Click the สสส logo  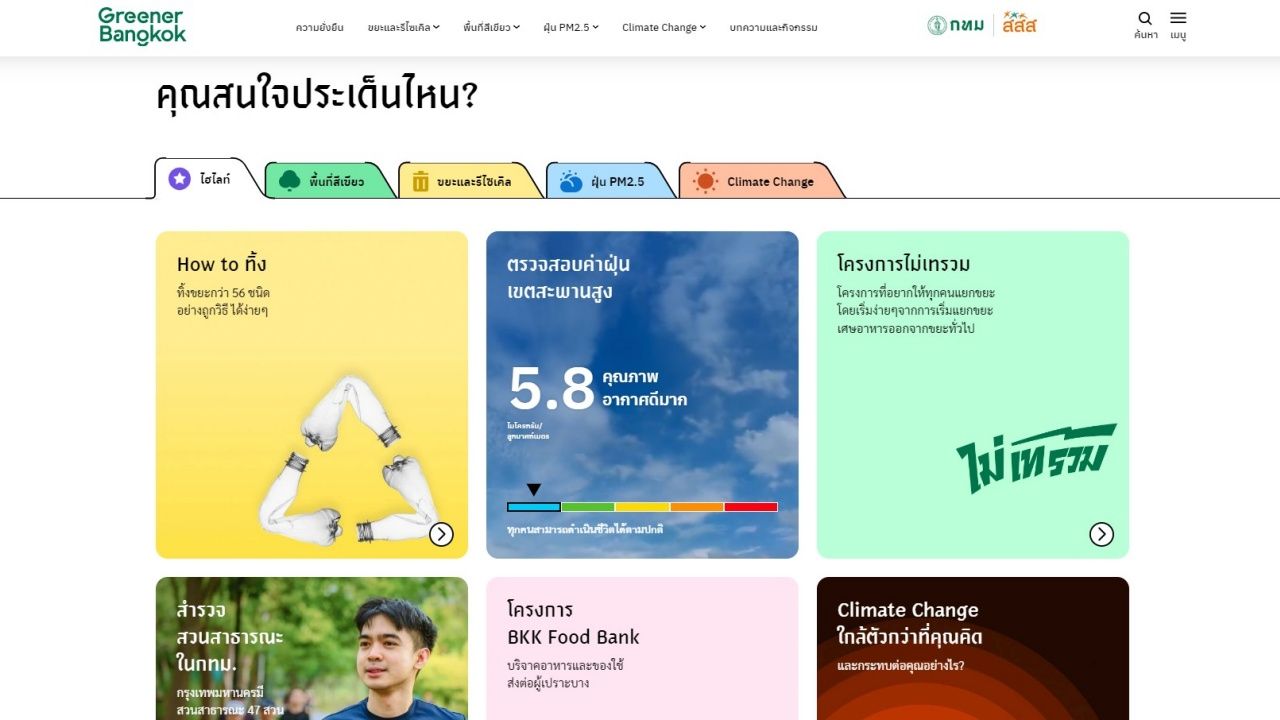[x=1019, y=23]
